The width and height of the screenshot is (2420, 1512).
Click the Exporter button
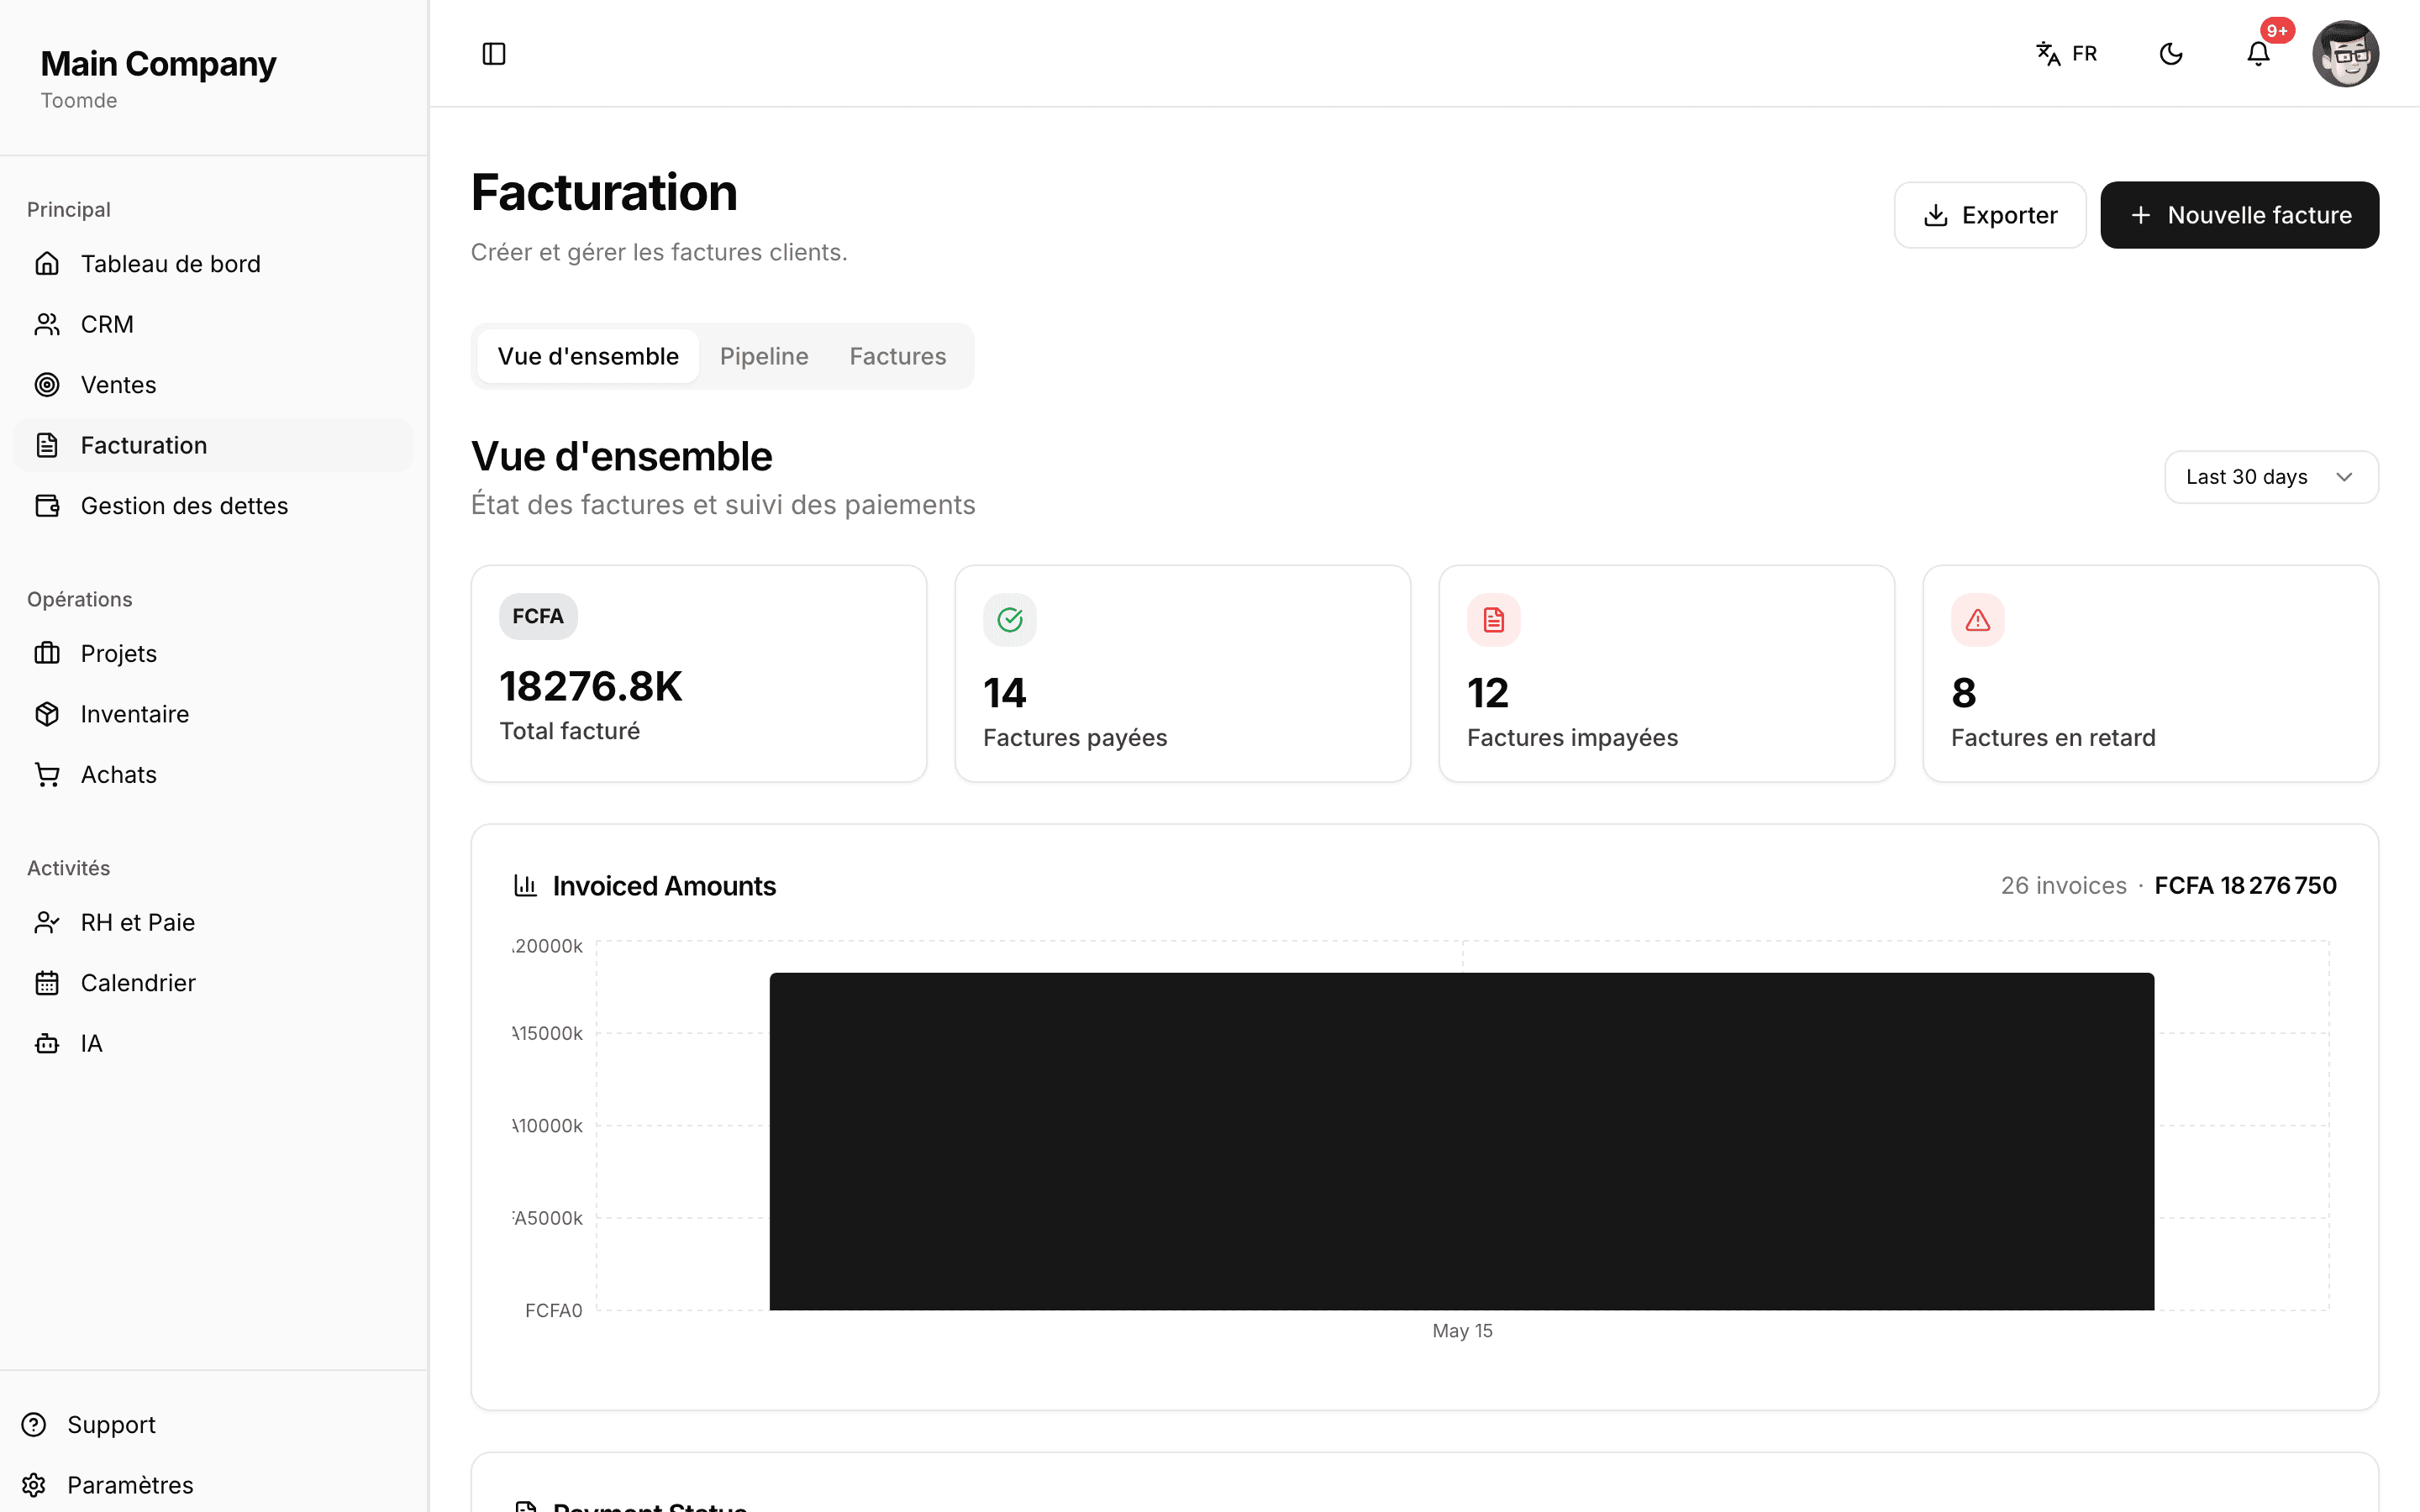[1990, 215]
